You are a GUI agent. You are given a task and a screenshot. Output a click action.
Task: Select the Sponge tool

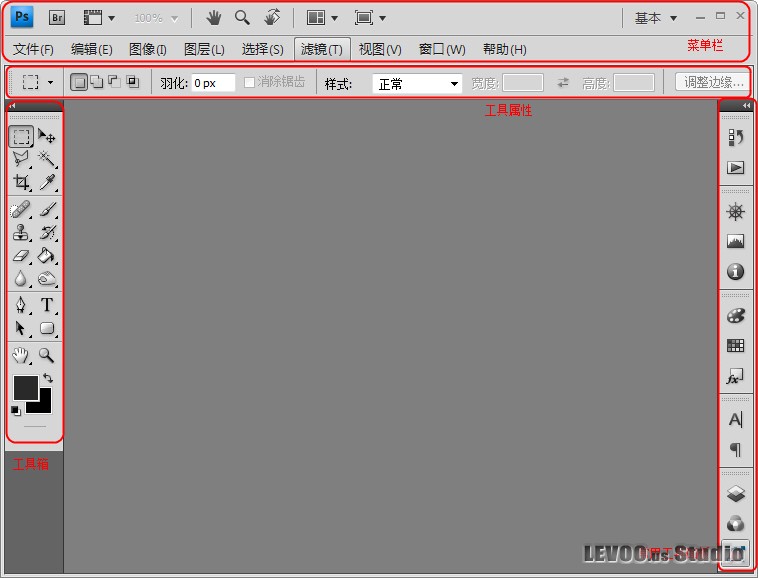point(47,278)
